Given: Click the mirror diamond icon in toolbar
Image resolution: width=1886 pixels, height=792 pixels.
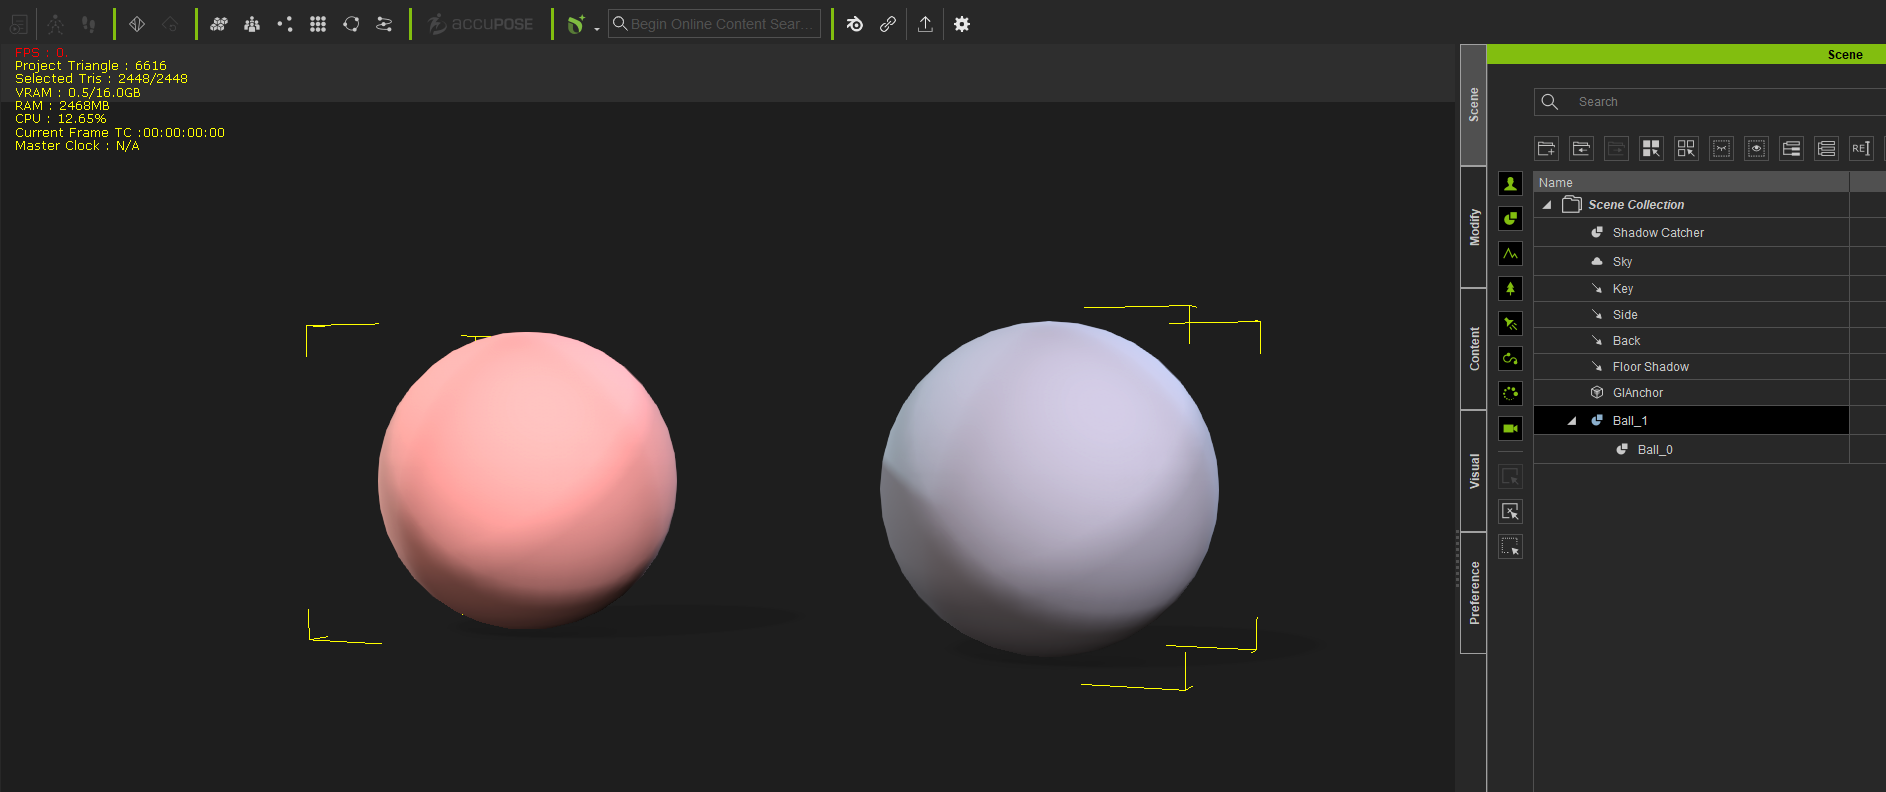Looking at the screenshot, I should (x=137, y=24).
